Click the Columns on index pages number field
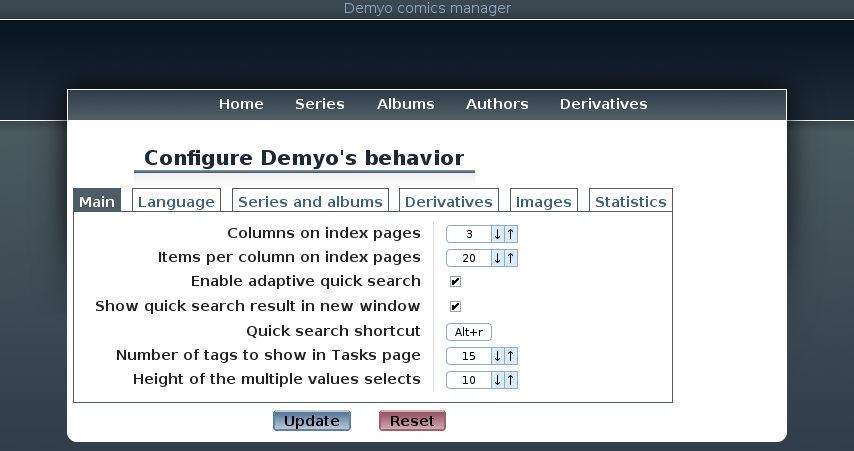Screen dimensions: 854x451 (469, 234)
